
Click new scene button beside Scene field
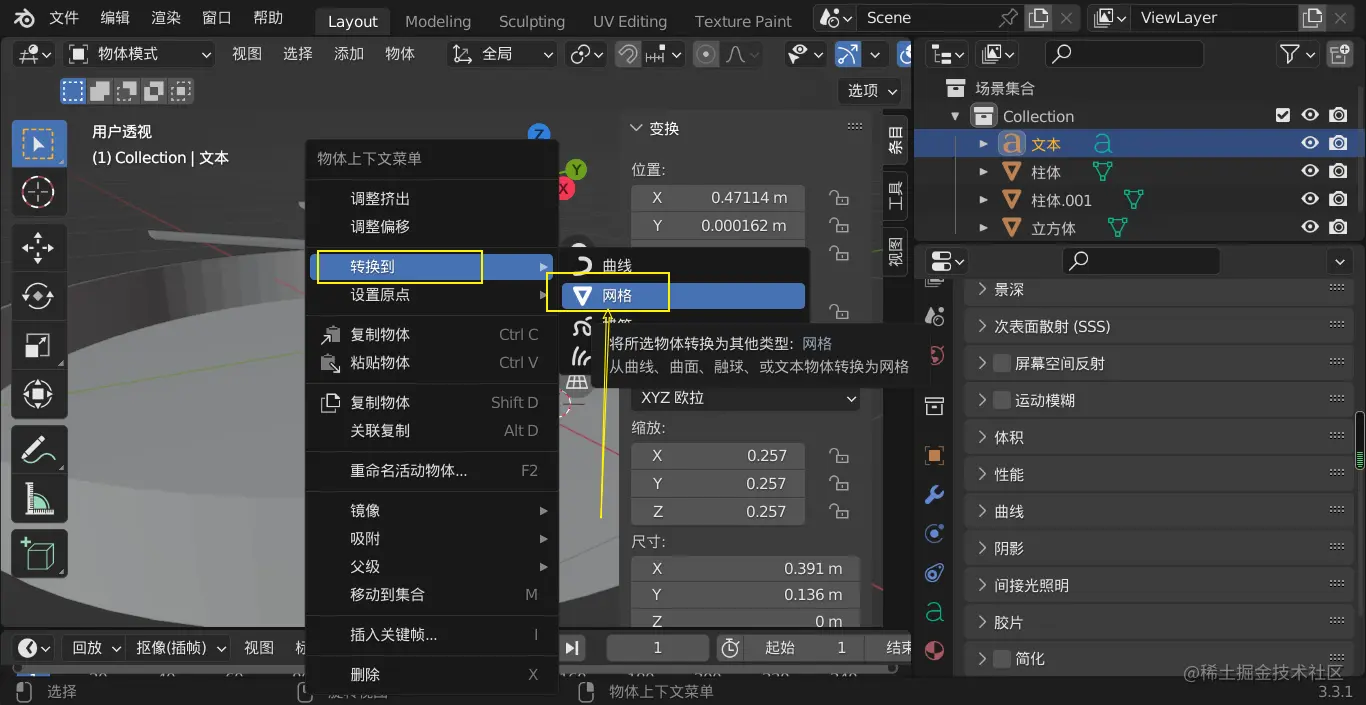pos(1039,18)
